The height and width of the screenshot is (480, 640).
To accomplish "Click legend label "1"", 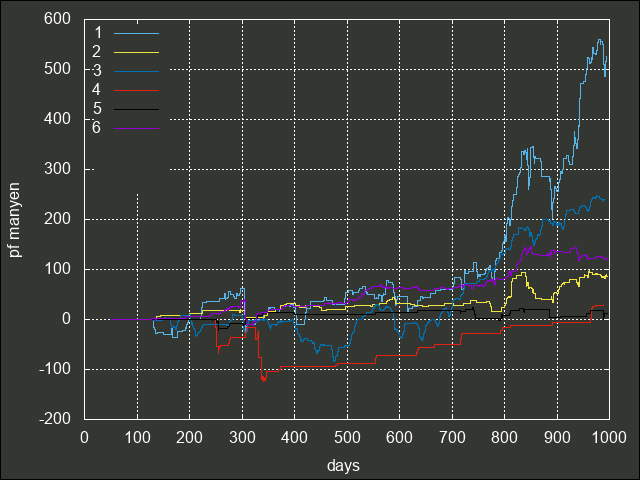I will (98, 33).
